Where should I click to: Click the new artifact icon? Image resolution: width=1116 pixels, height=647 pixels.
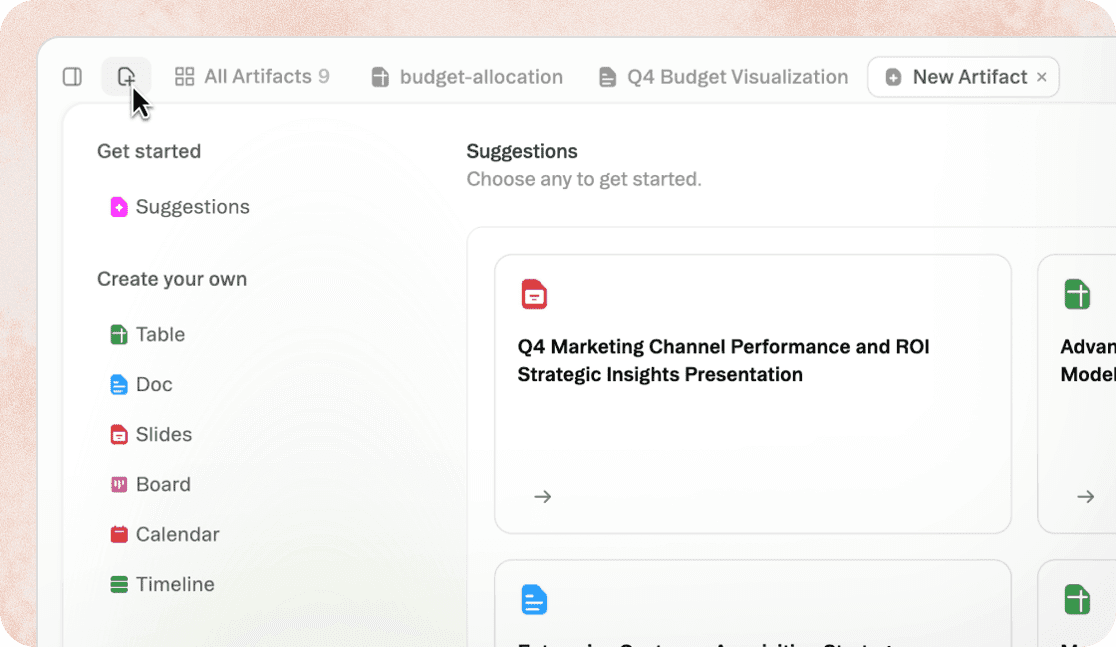click(126, 77)
